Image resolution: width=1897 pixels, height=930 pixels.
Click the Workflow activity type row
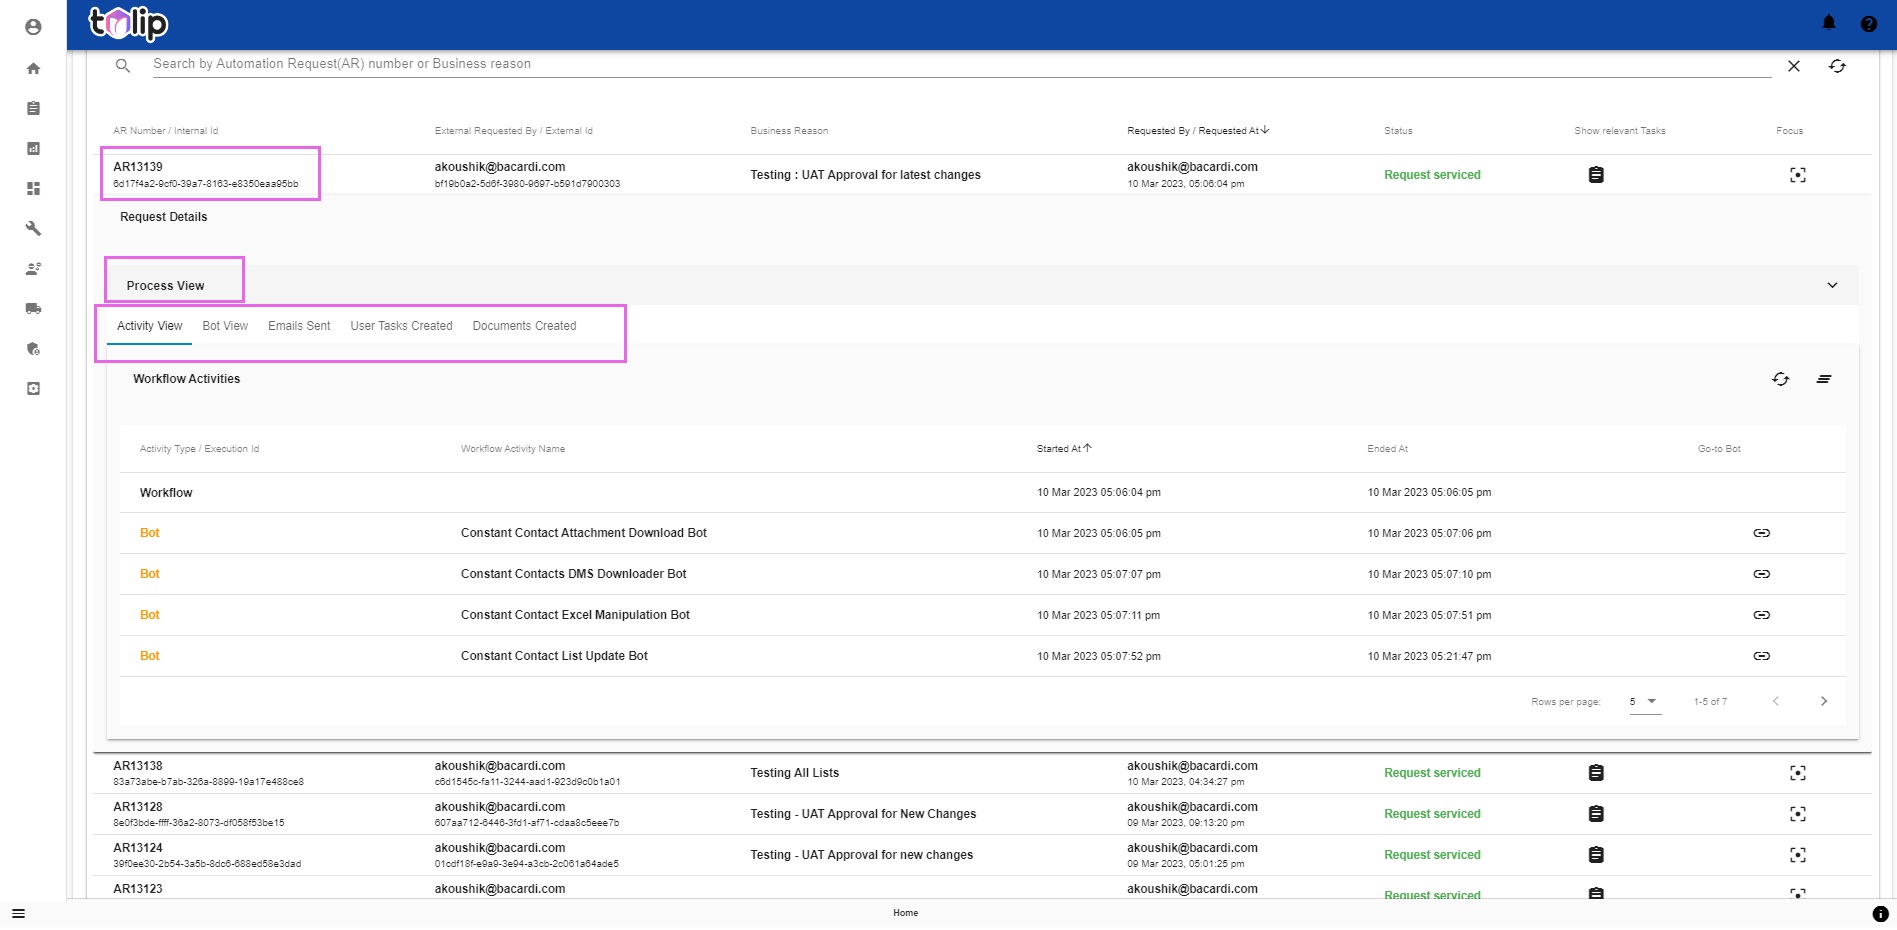click(x=982, y=493)
